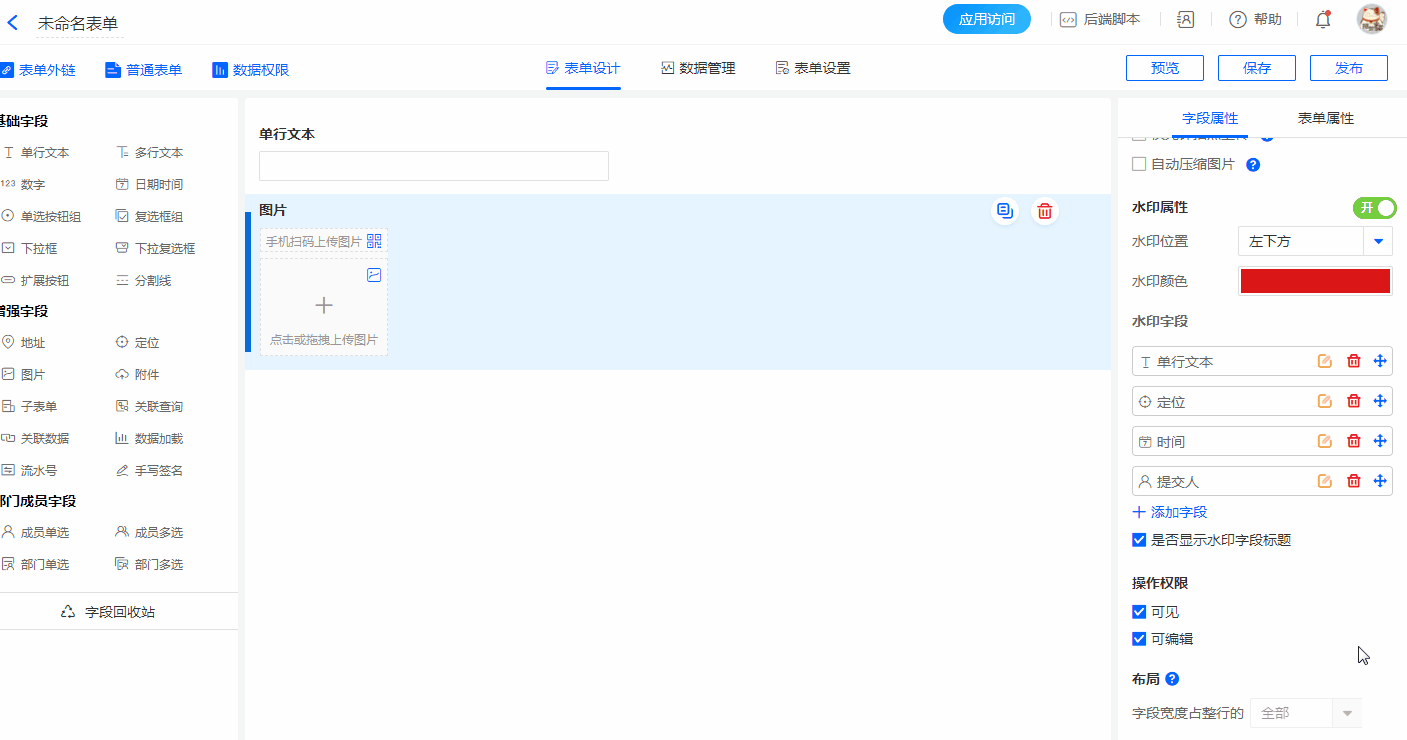Click help icon next to 自动压缩图片
The height and width of the screenshot is (740, 1407).
pos(1253,165)
